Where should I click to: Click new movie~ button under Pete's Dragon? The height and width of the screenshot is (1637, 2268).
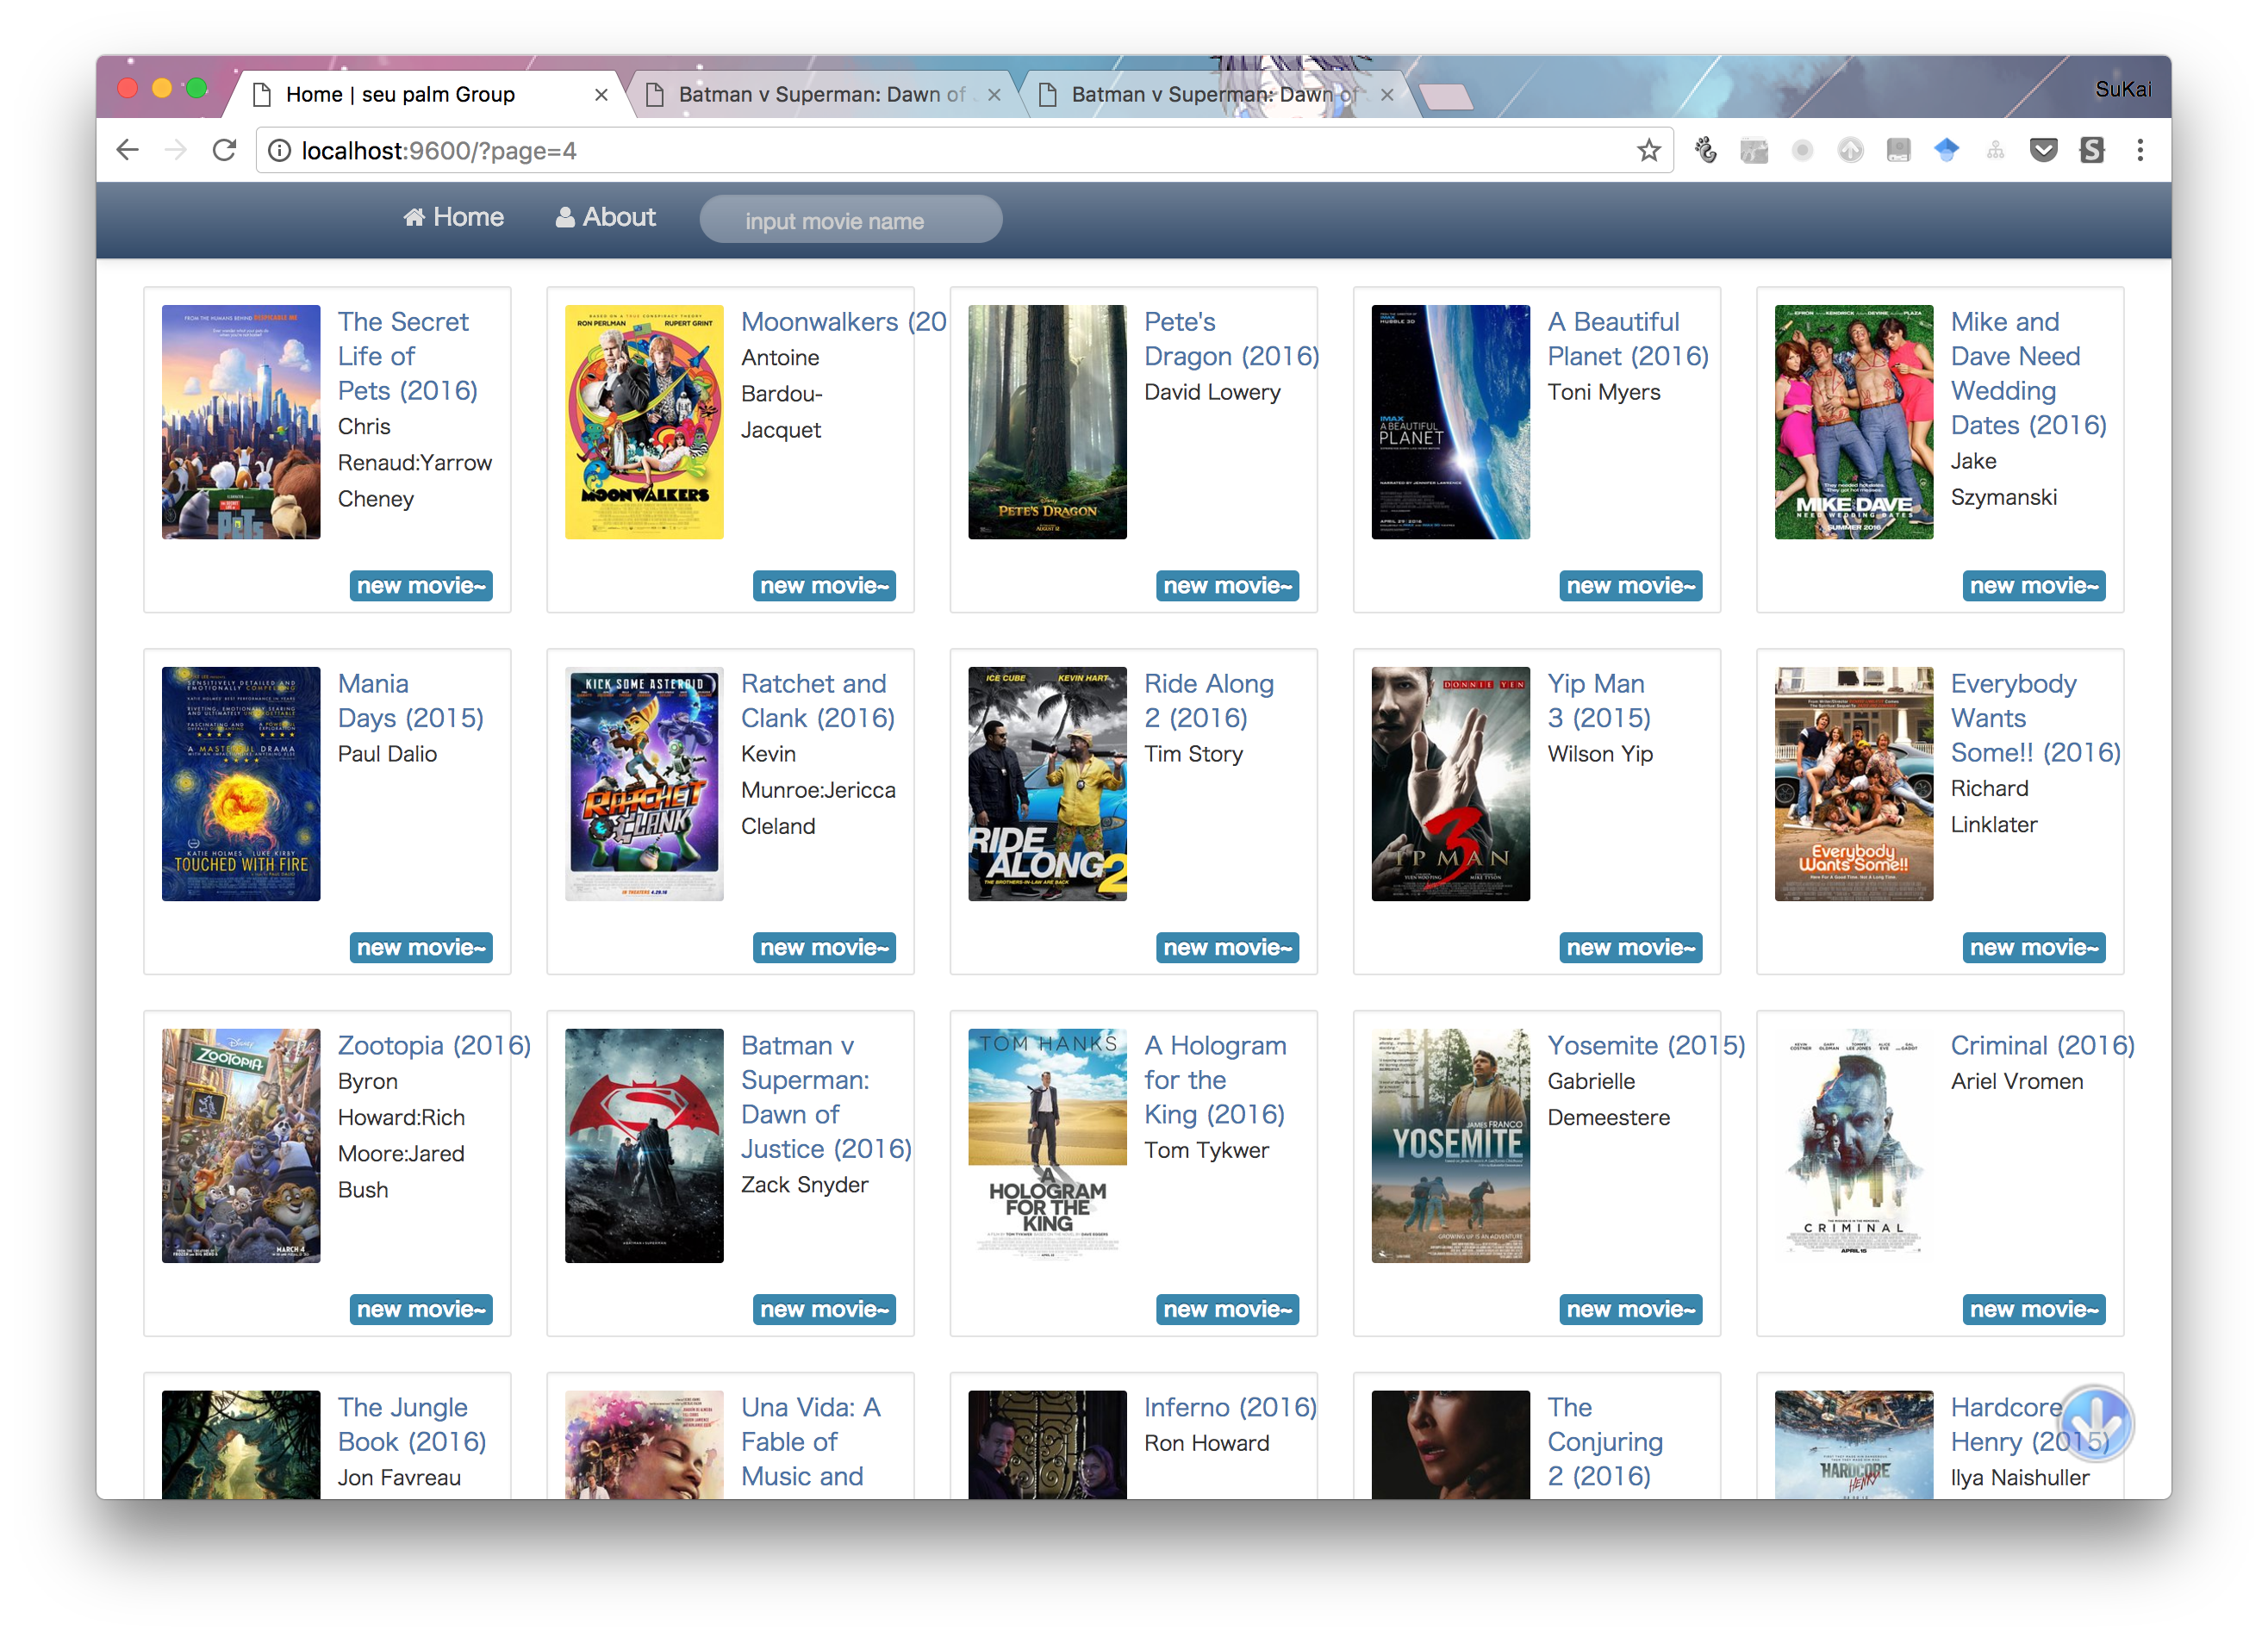click(1227, 586)
